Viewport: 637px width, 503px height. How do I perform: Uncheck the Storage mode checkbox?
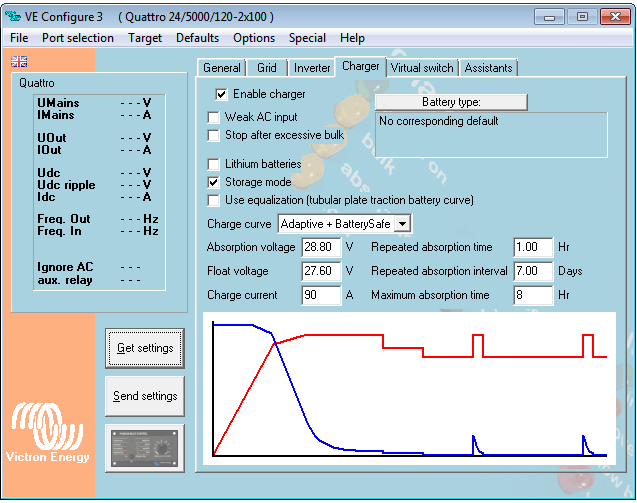pyautogui.click(x=213, y=182)
